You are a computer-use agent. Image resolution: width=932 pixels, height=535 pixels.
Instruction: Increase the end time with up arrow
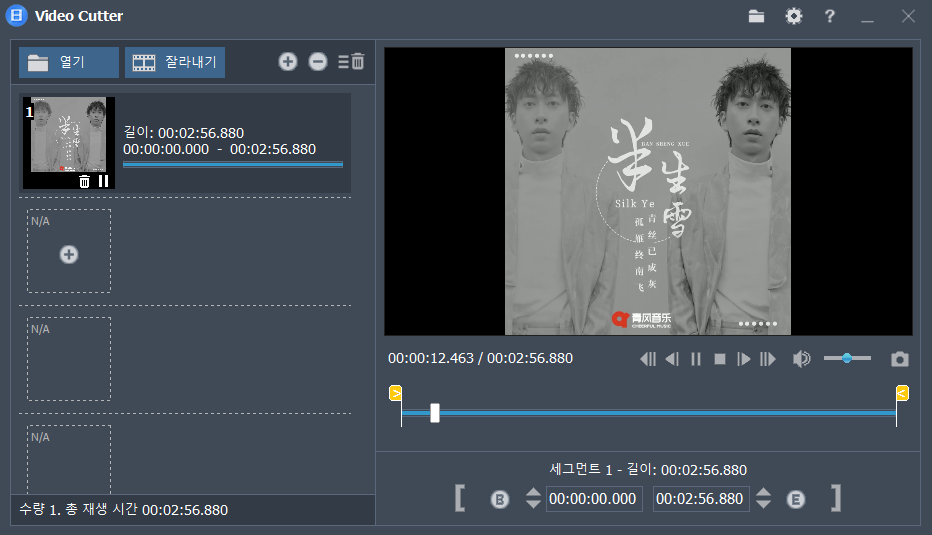tap(764, 492)
